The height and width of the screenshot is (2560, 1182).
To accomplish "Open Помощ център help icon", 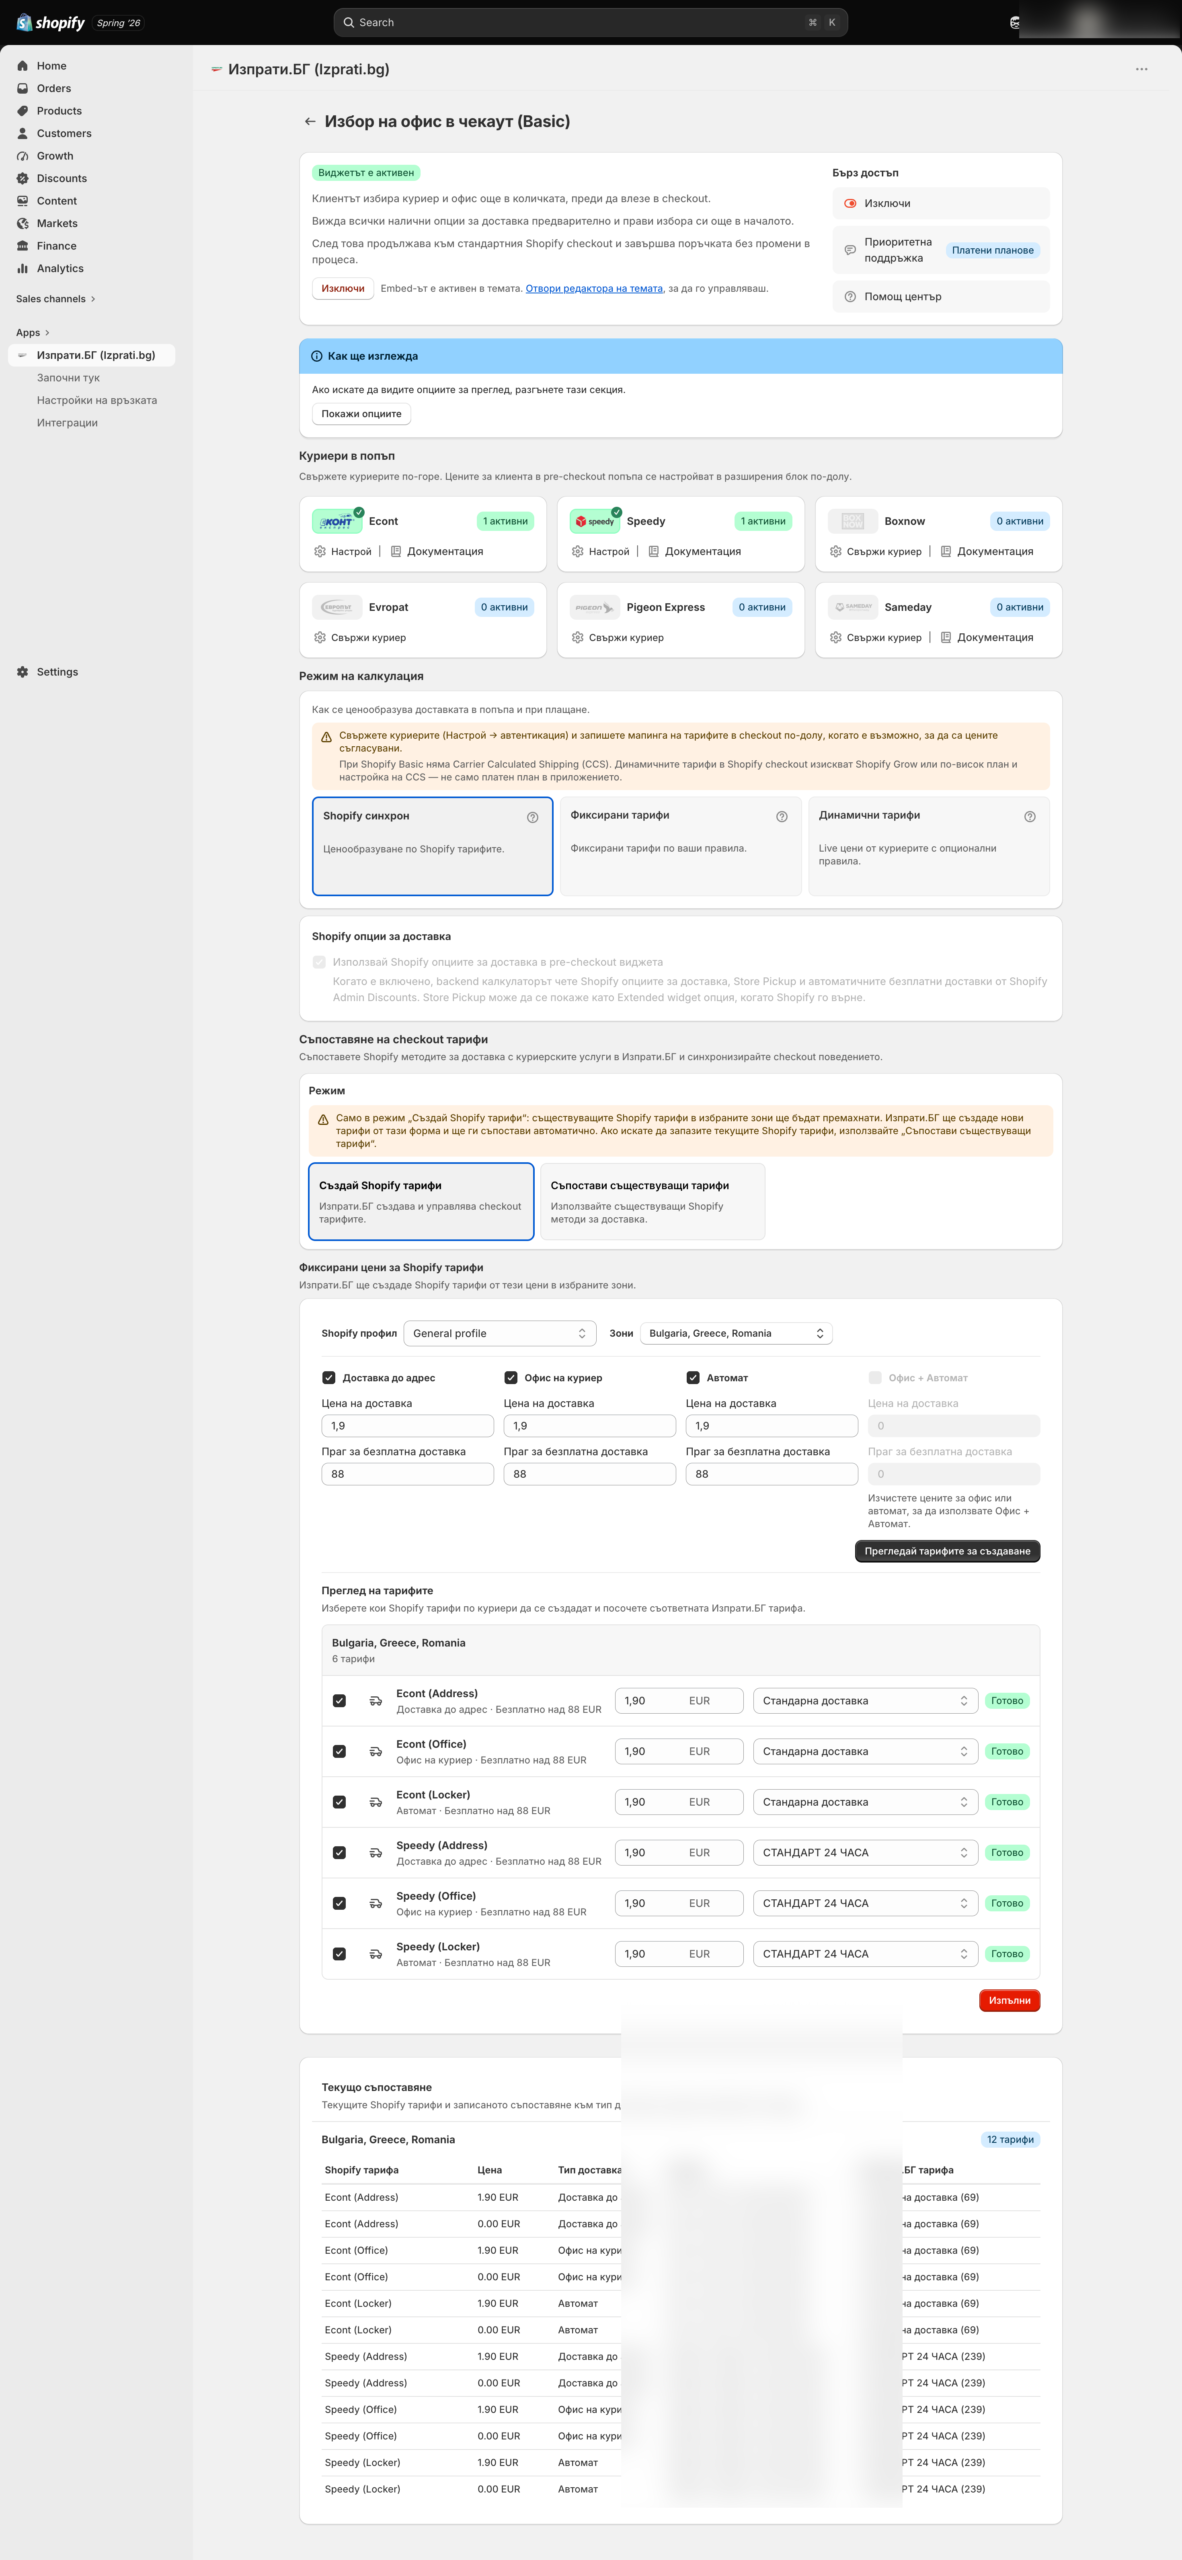I will point(850,297).
